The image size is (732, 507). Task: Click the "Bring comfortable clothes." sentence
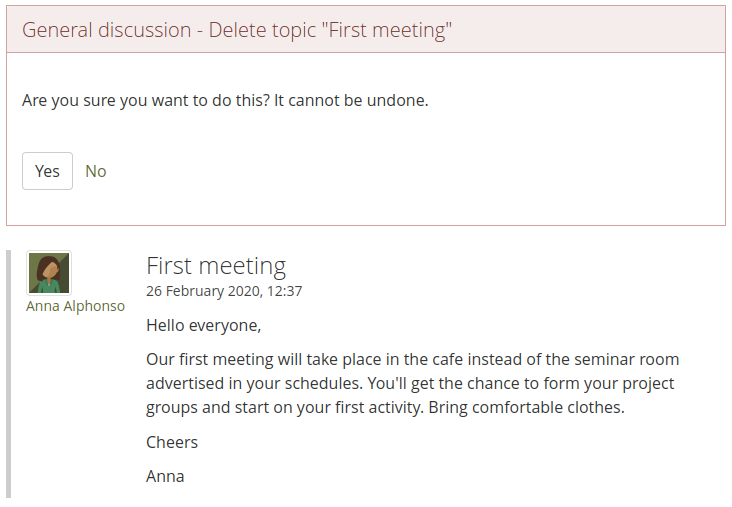[527, 408]
